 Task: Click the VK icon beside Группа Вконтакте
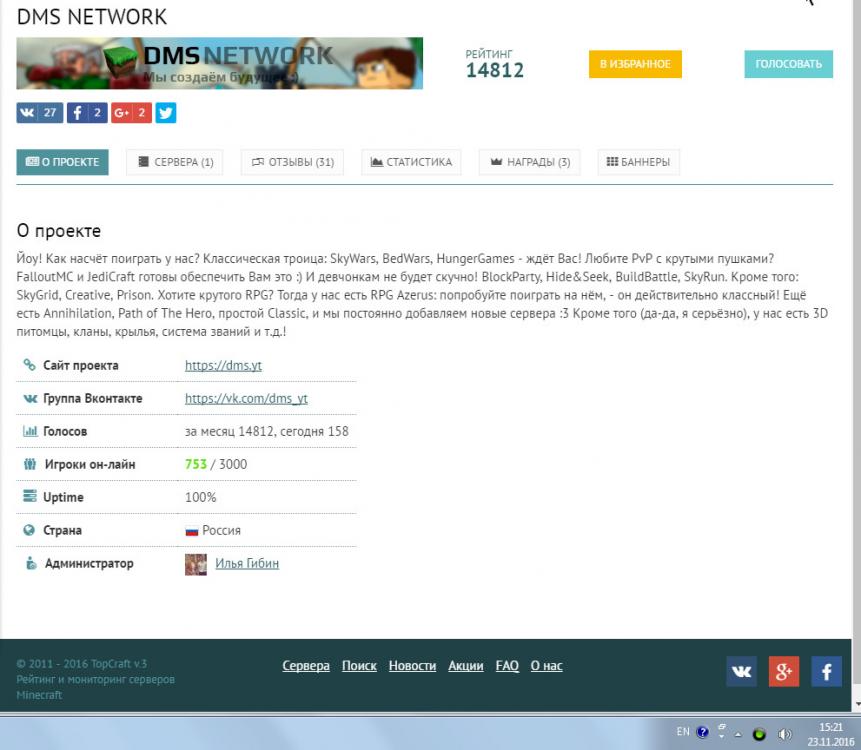(30, 399)
